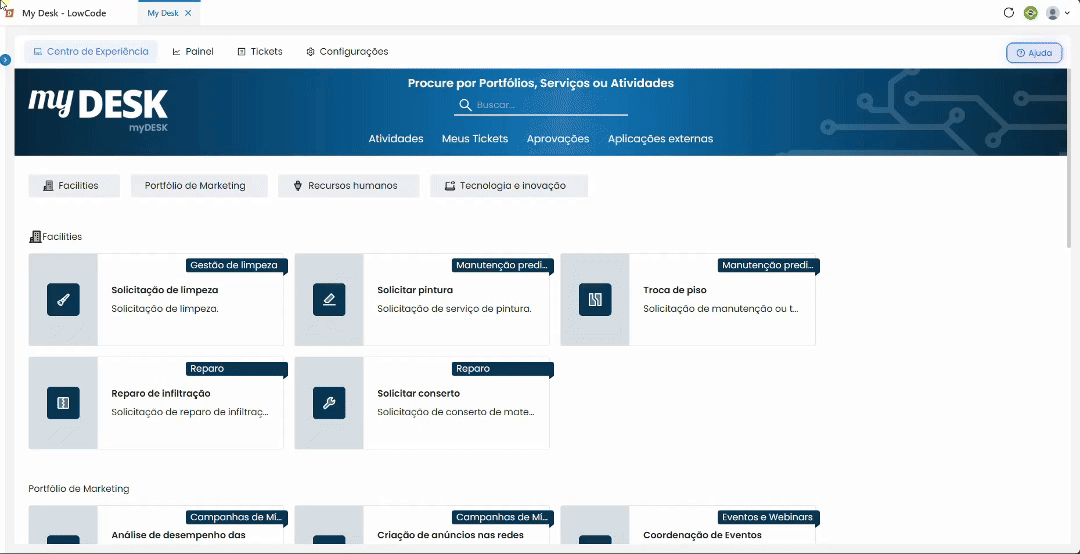
Task: Expand the left sidebar with blue arrow
Action: [x=6, y=60]
